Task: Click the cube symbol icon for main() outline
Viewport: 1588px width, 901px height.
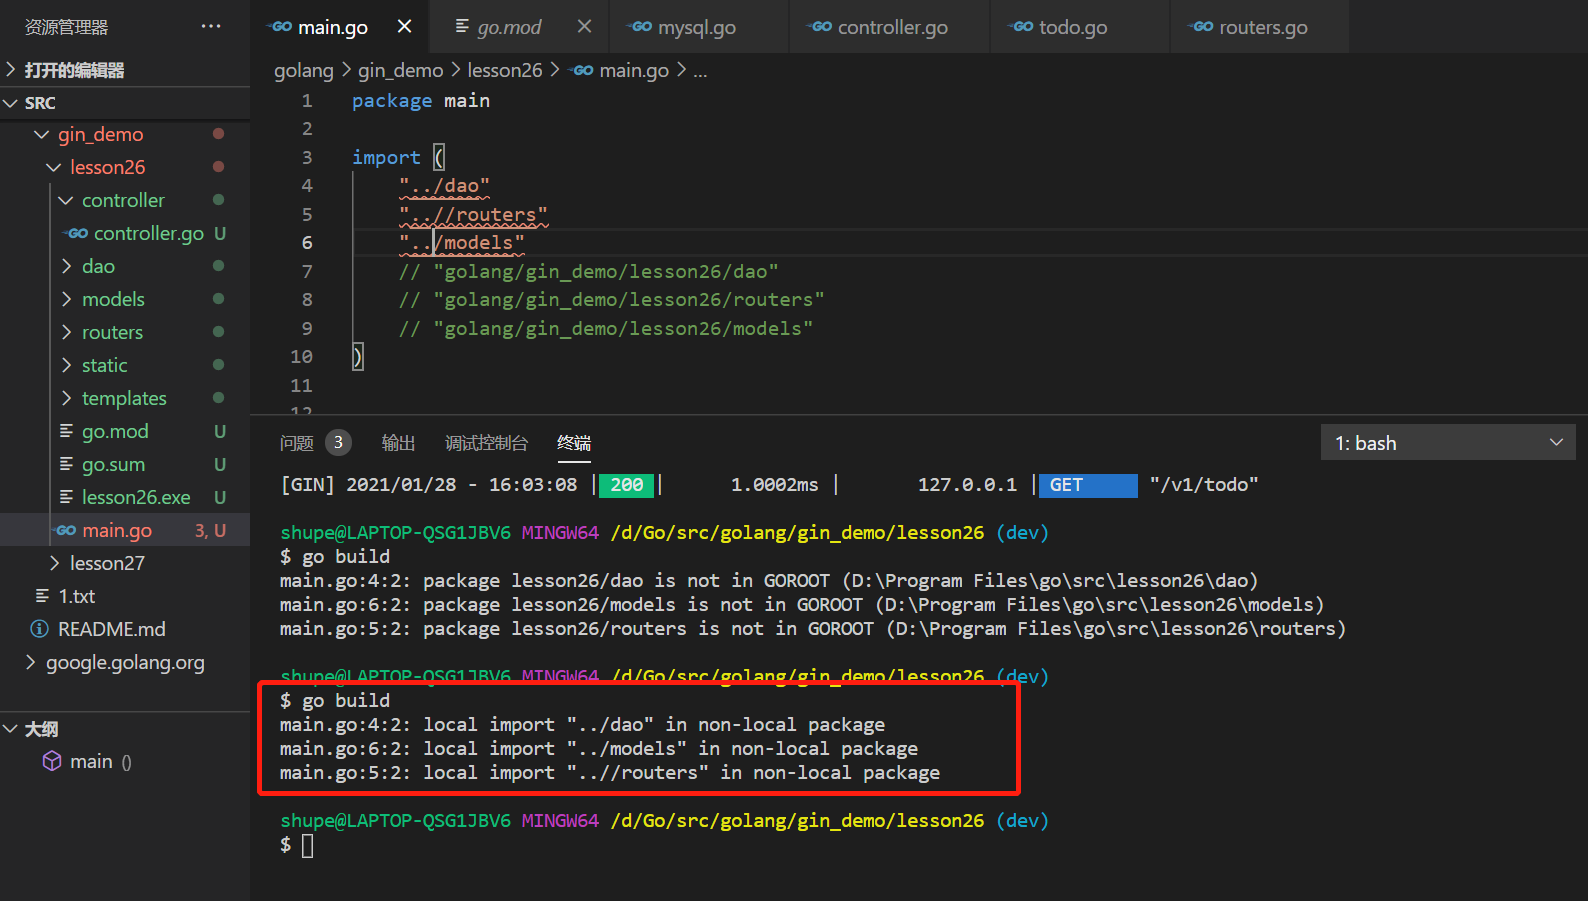Action: point(52,761)
